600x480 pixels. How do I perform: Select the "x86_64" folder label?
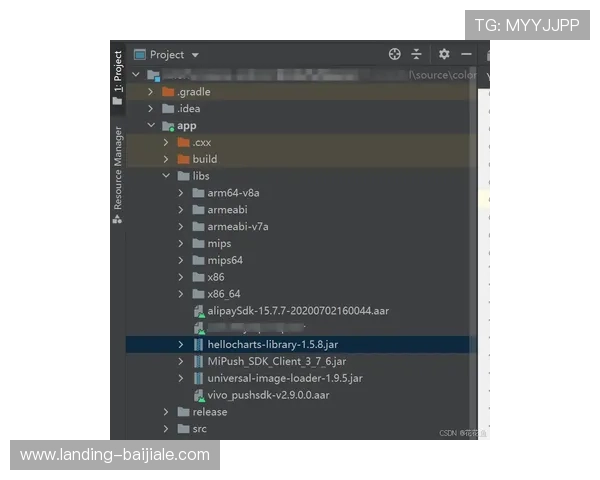(x=224, y=294)
